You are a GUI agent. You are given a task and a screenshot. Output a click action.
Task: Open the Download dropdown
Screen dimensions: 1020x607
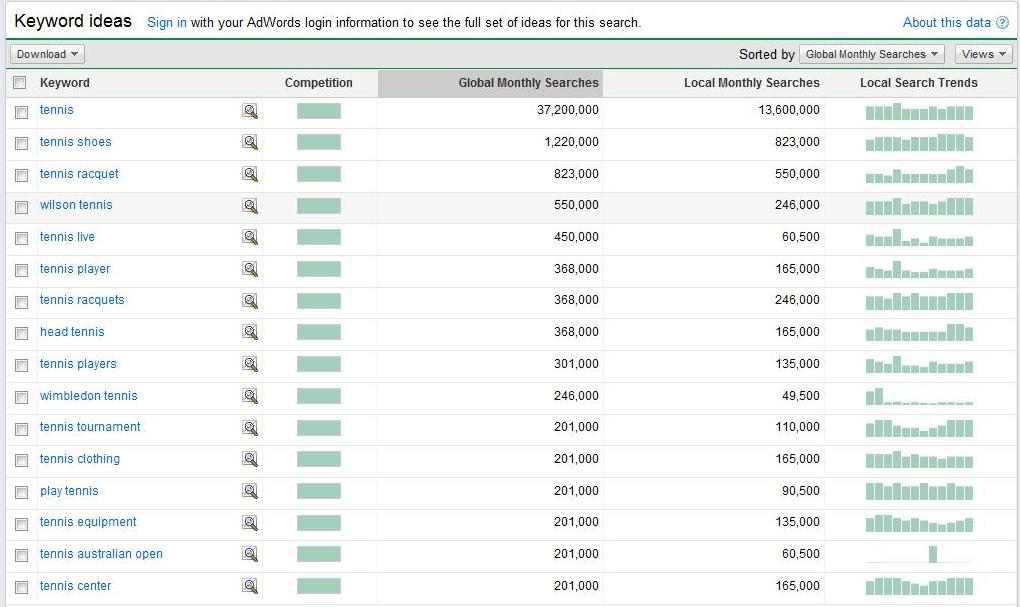[47, 54]
